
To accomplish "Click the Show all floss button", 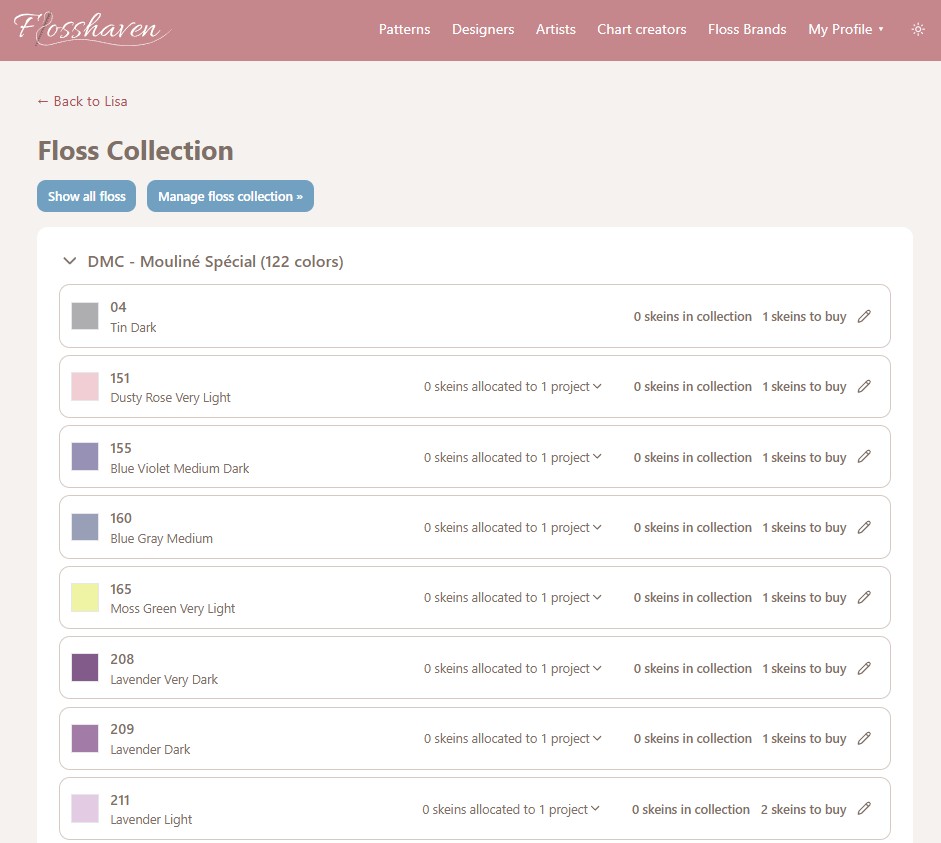I will coord(86,196).
